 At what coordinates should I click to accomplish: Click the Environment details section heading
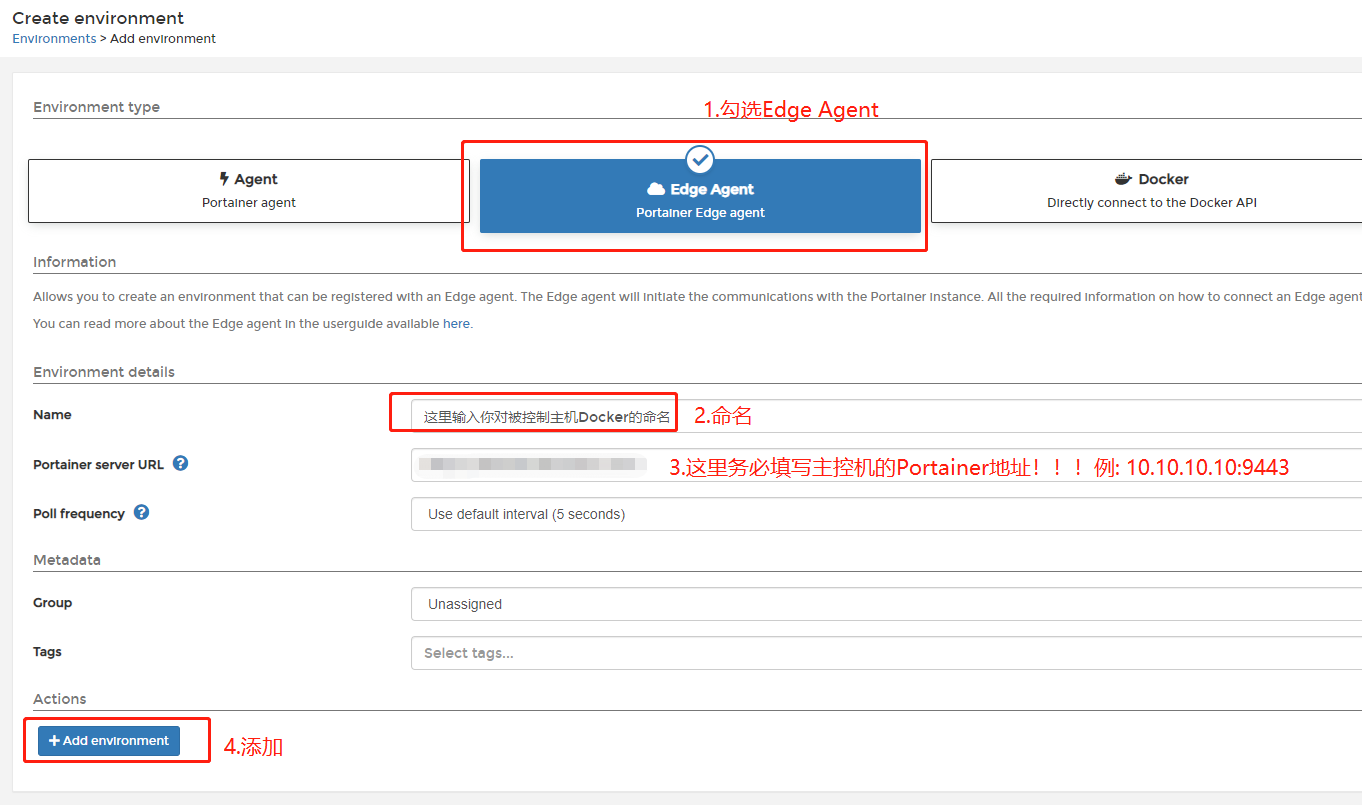104,372
